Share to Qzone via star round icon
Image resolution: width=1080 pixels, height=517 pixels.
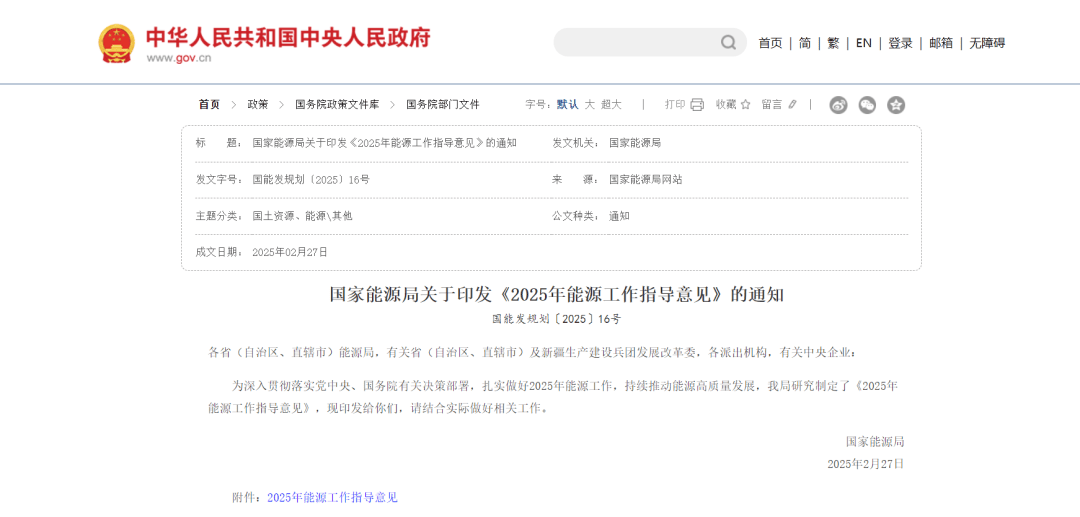(x=896, y=105)
